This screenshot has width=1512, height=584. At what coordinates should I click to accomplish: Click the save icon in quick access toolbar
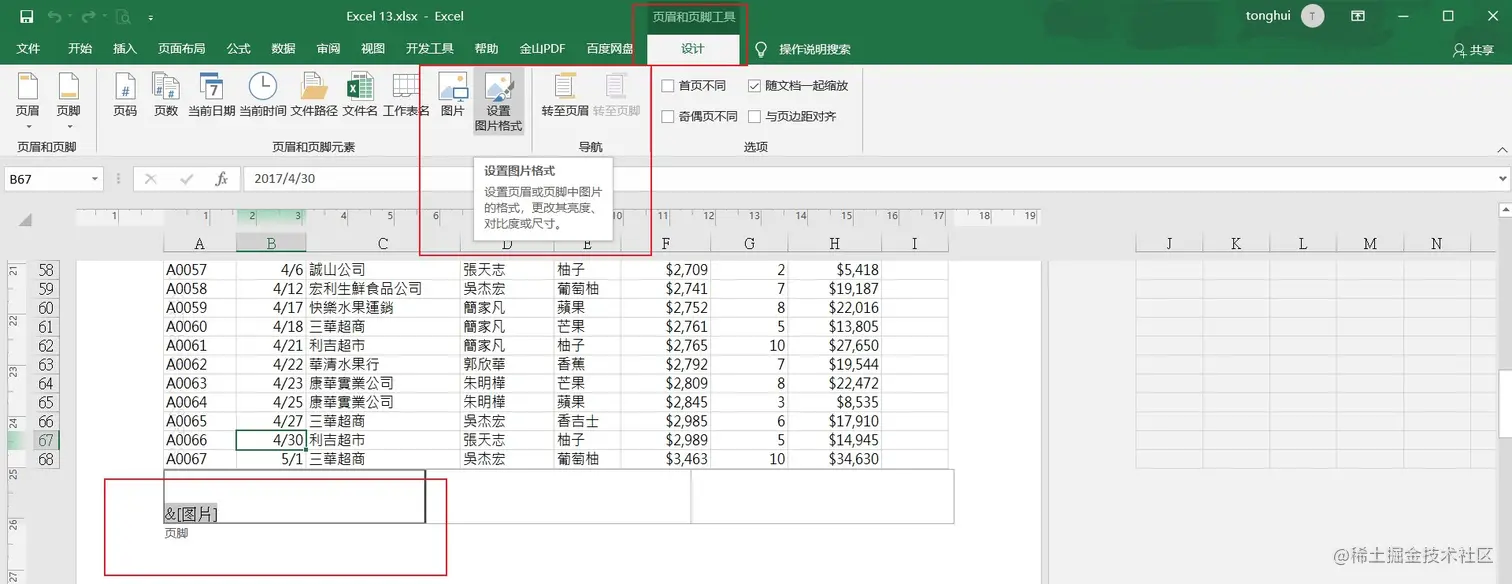[26, 16]
